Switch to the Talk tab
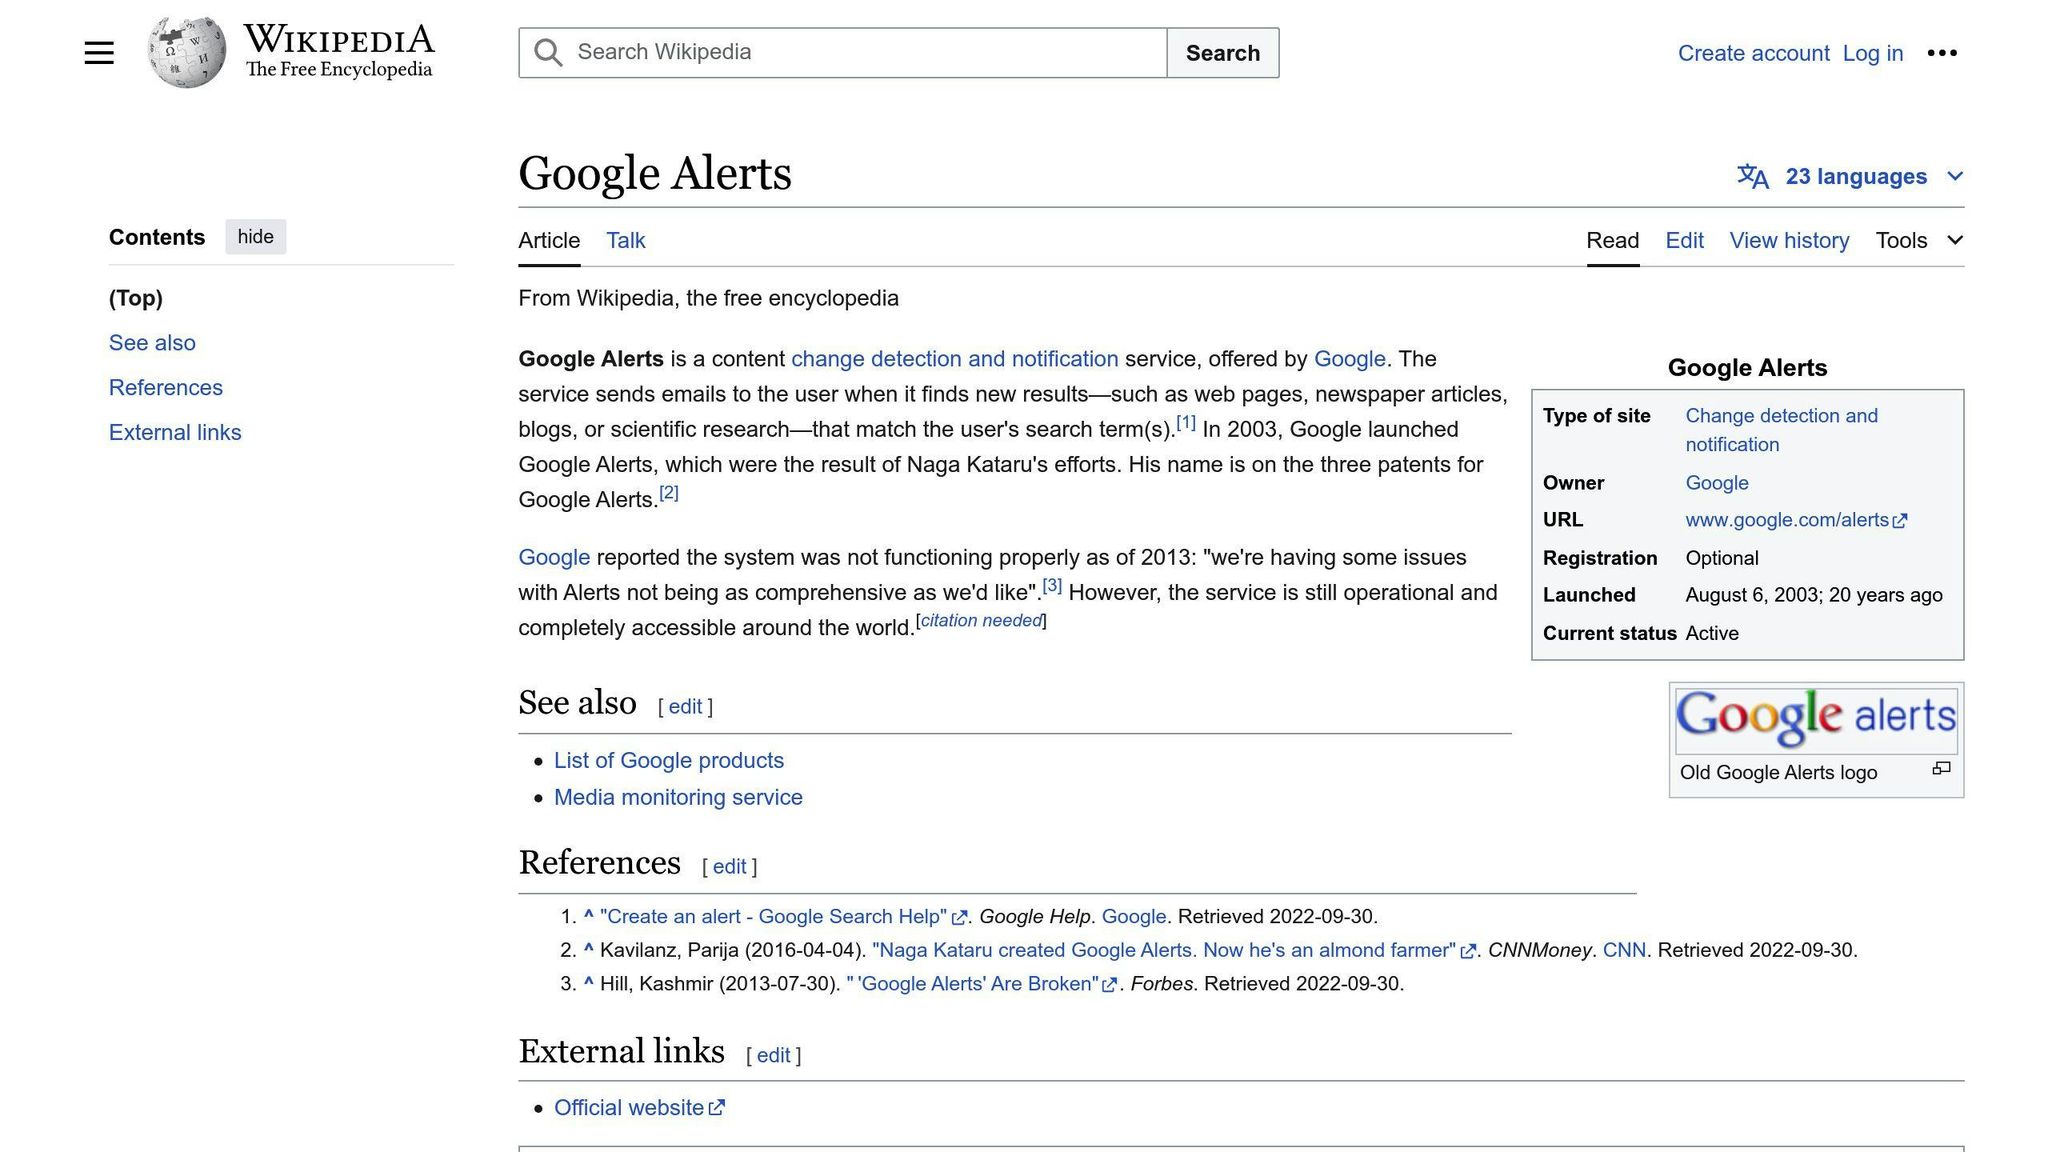Viewport: 2048px width, 1152px height. (626, 241)
